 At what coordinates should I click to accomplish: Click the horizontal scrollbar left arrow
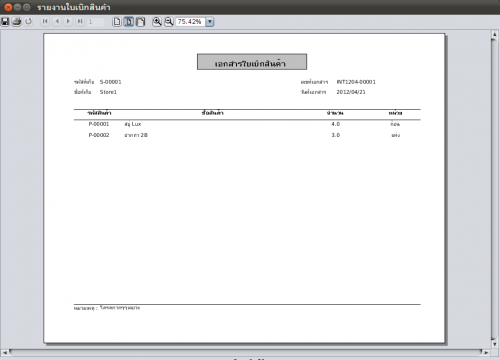(x=4, y=352)
